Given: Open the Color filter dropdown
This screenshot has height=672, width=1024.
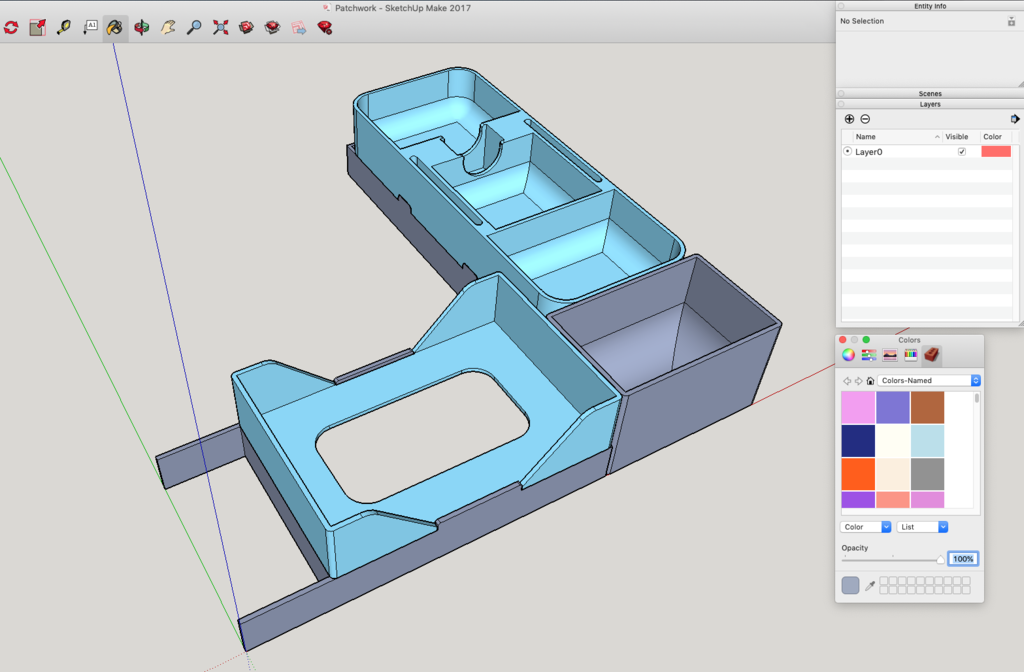Looking at the screenshot, I should [x=865, y=527].
